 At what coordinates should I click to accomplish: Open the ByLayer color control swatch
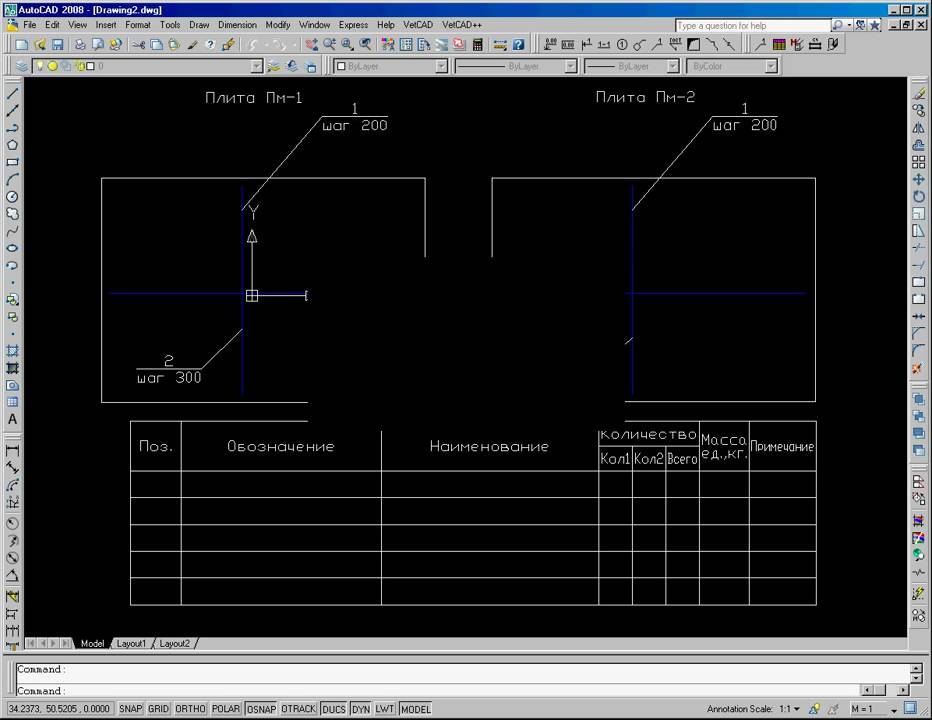click(390, 66)
